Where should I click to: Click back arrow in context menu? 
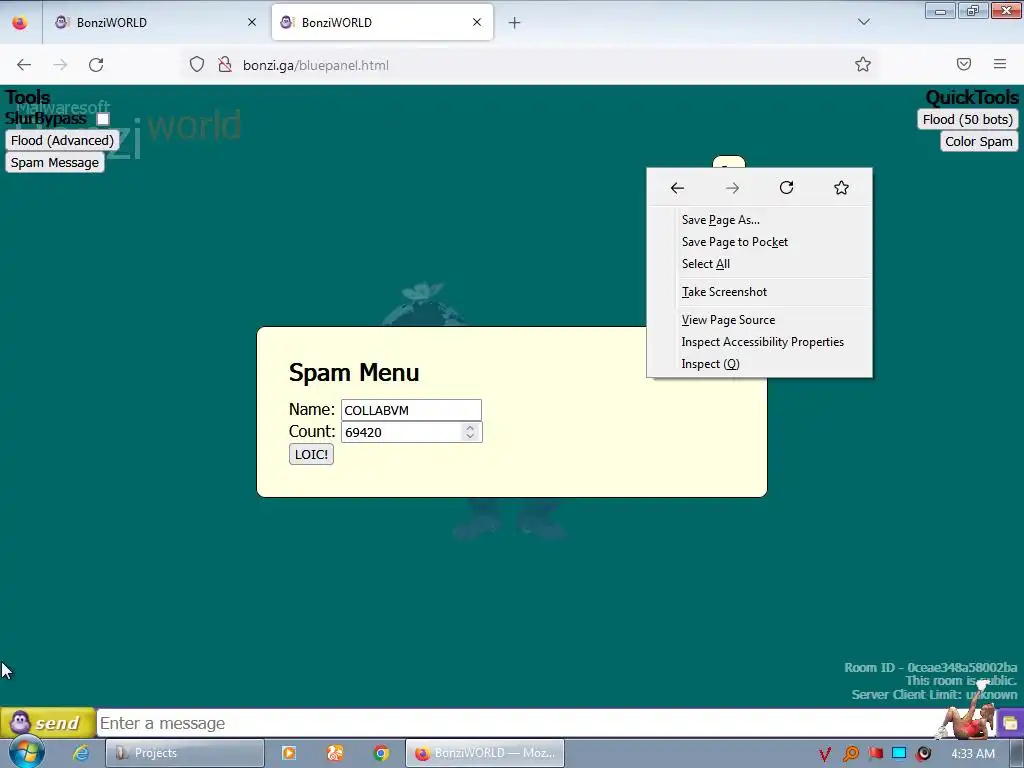[x=677, y=188]
